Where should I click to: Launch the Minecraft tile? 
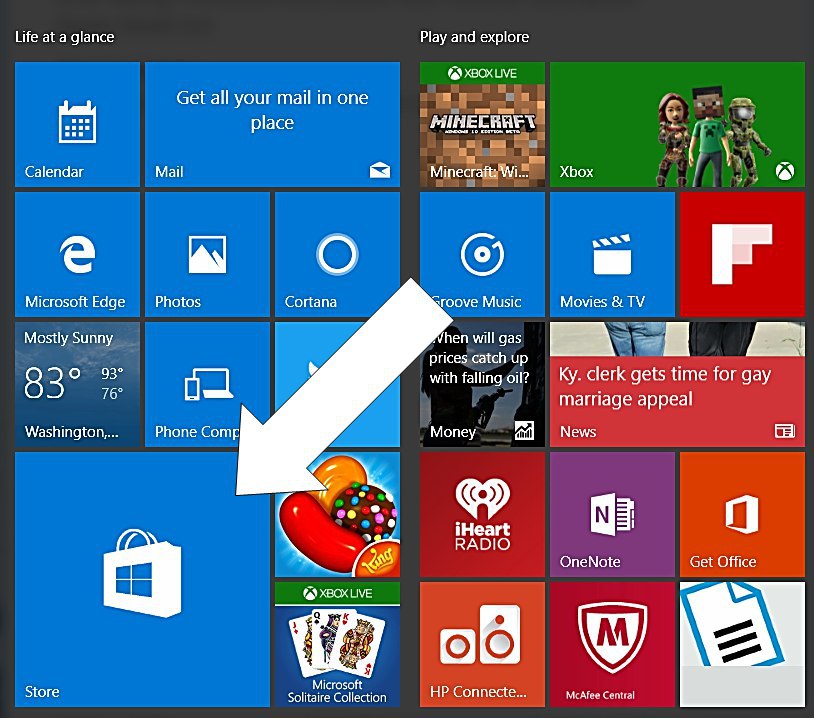click(x=482, y=124)
